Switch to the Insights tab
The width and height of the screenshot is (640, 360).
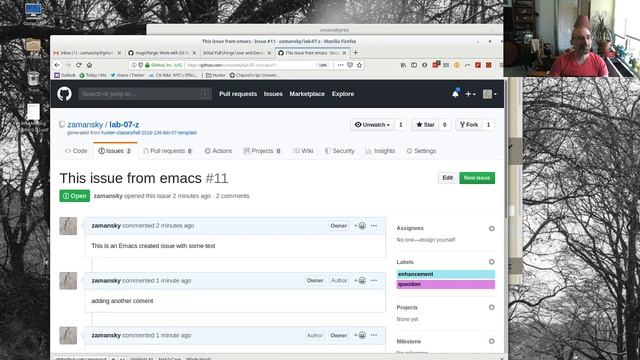click(380, 151)
